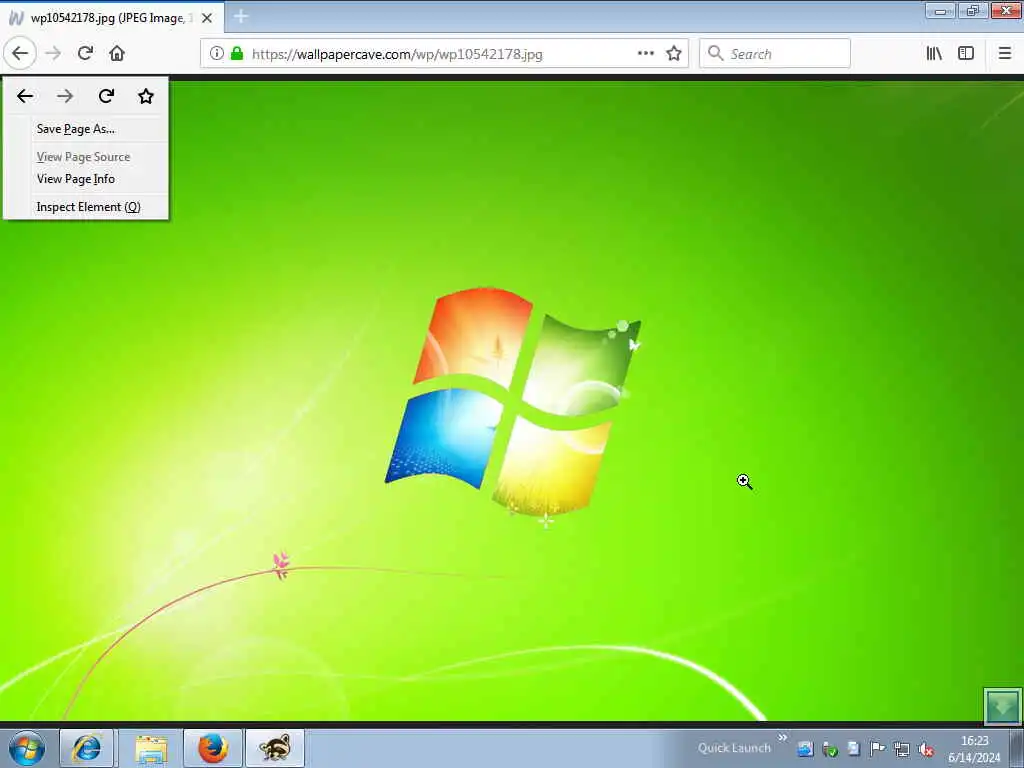The image size is (1024, 768).
Task: Click the Windows 7 logo wallpaper image
Action: coord(512,404)
